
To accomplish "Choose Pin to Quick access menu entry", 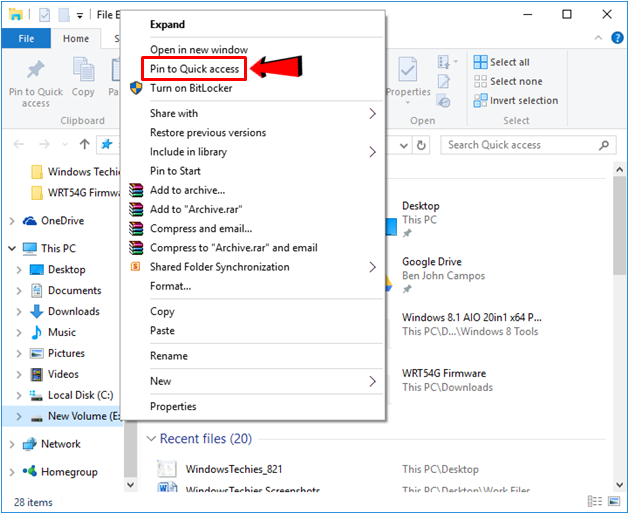I will (195, 69).
